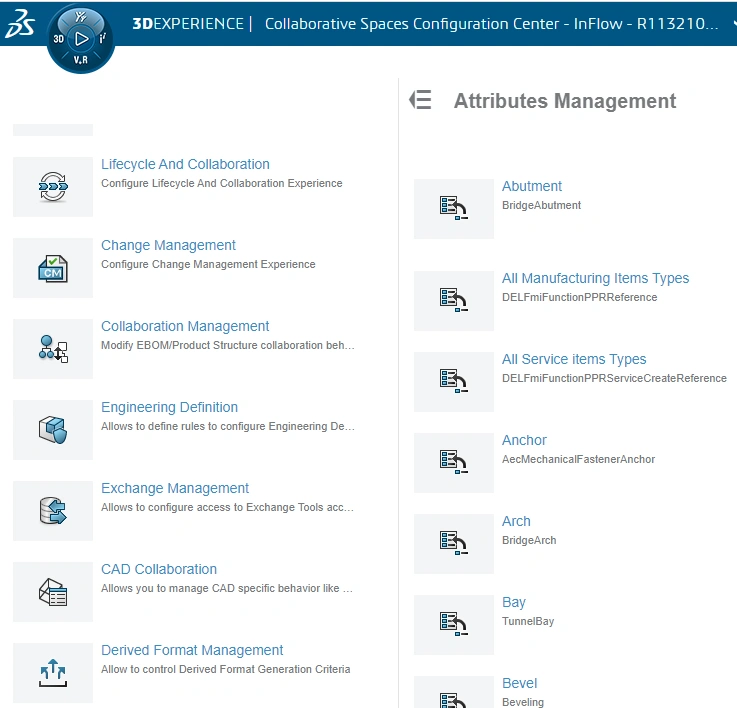
Task: Click the Attributes Management heading
Action: point(565,101)
